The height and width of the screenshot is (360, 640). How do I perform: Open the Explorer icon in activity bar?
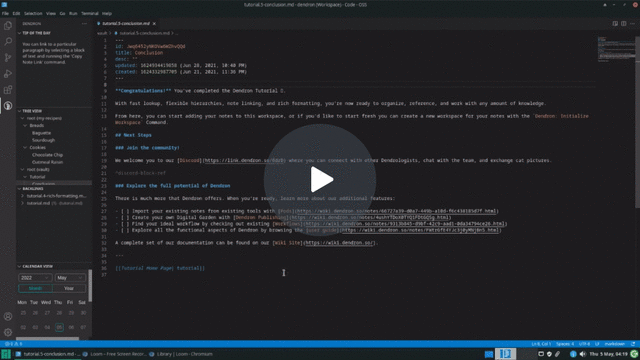8,26
